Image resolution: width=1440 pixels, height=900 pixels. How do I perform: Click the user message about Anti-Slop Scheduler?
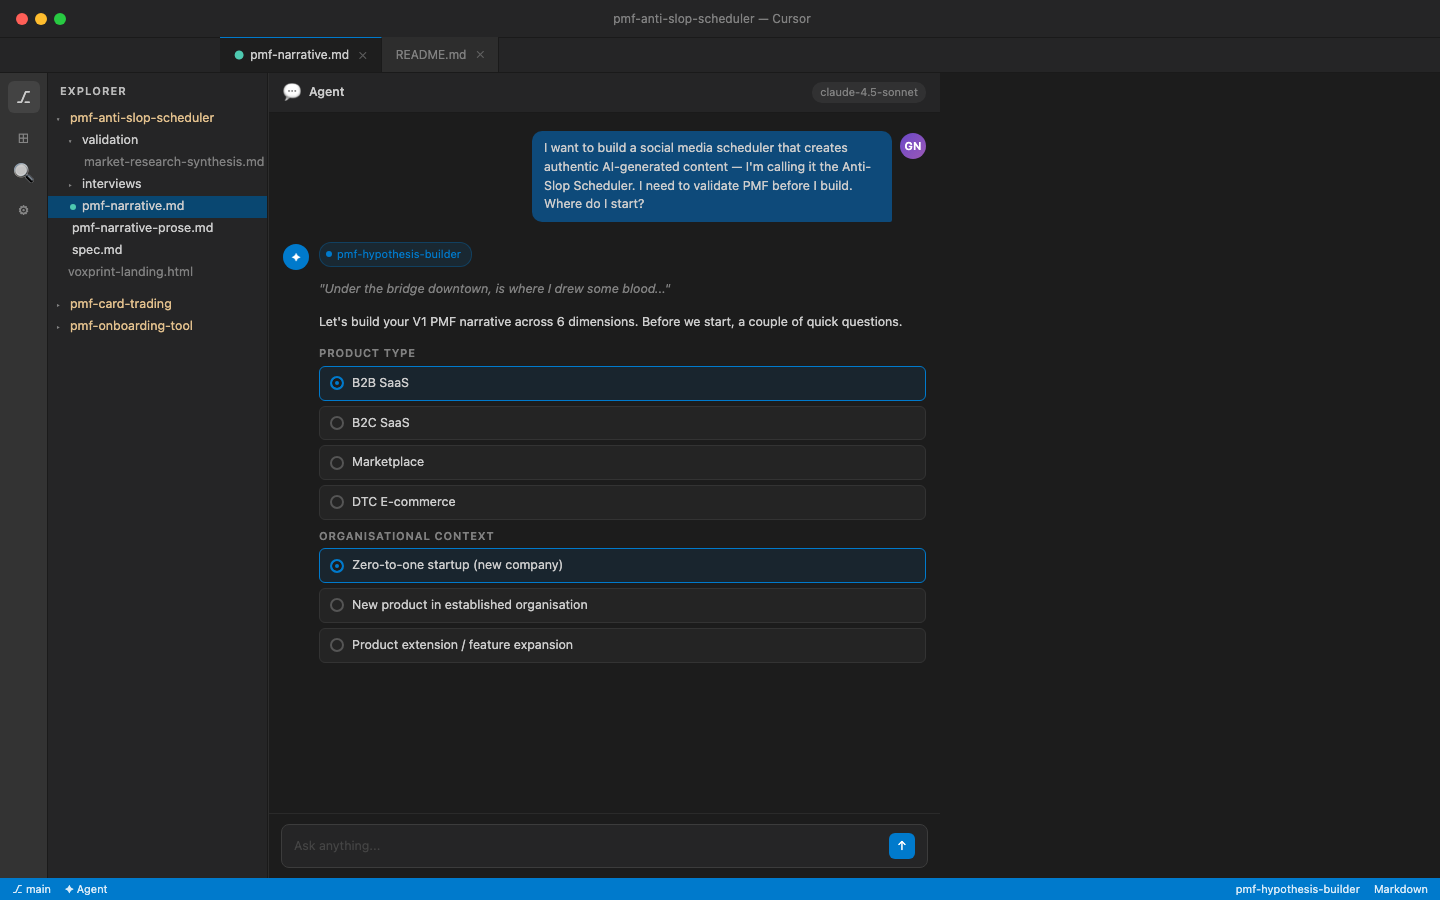712,176
